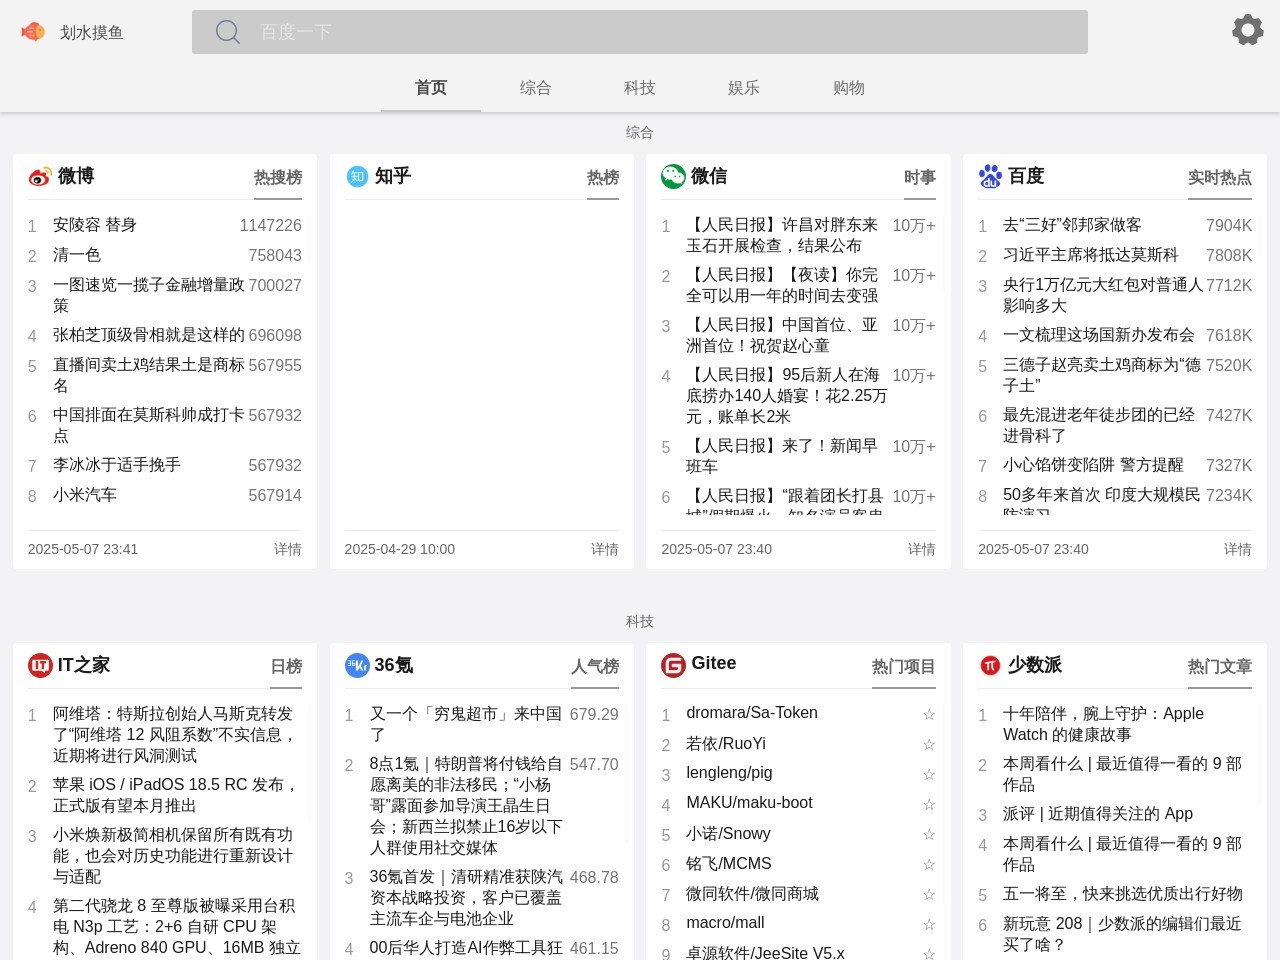
Task: Open Gitee project lengleng/pig
Action: (729, 773)
